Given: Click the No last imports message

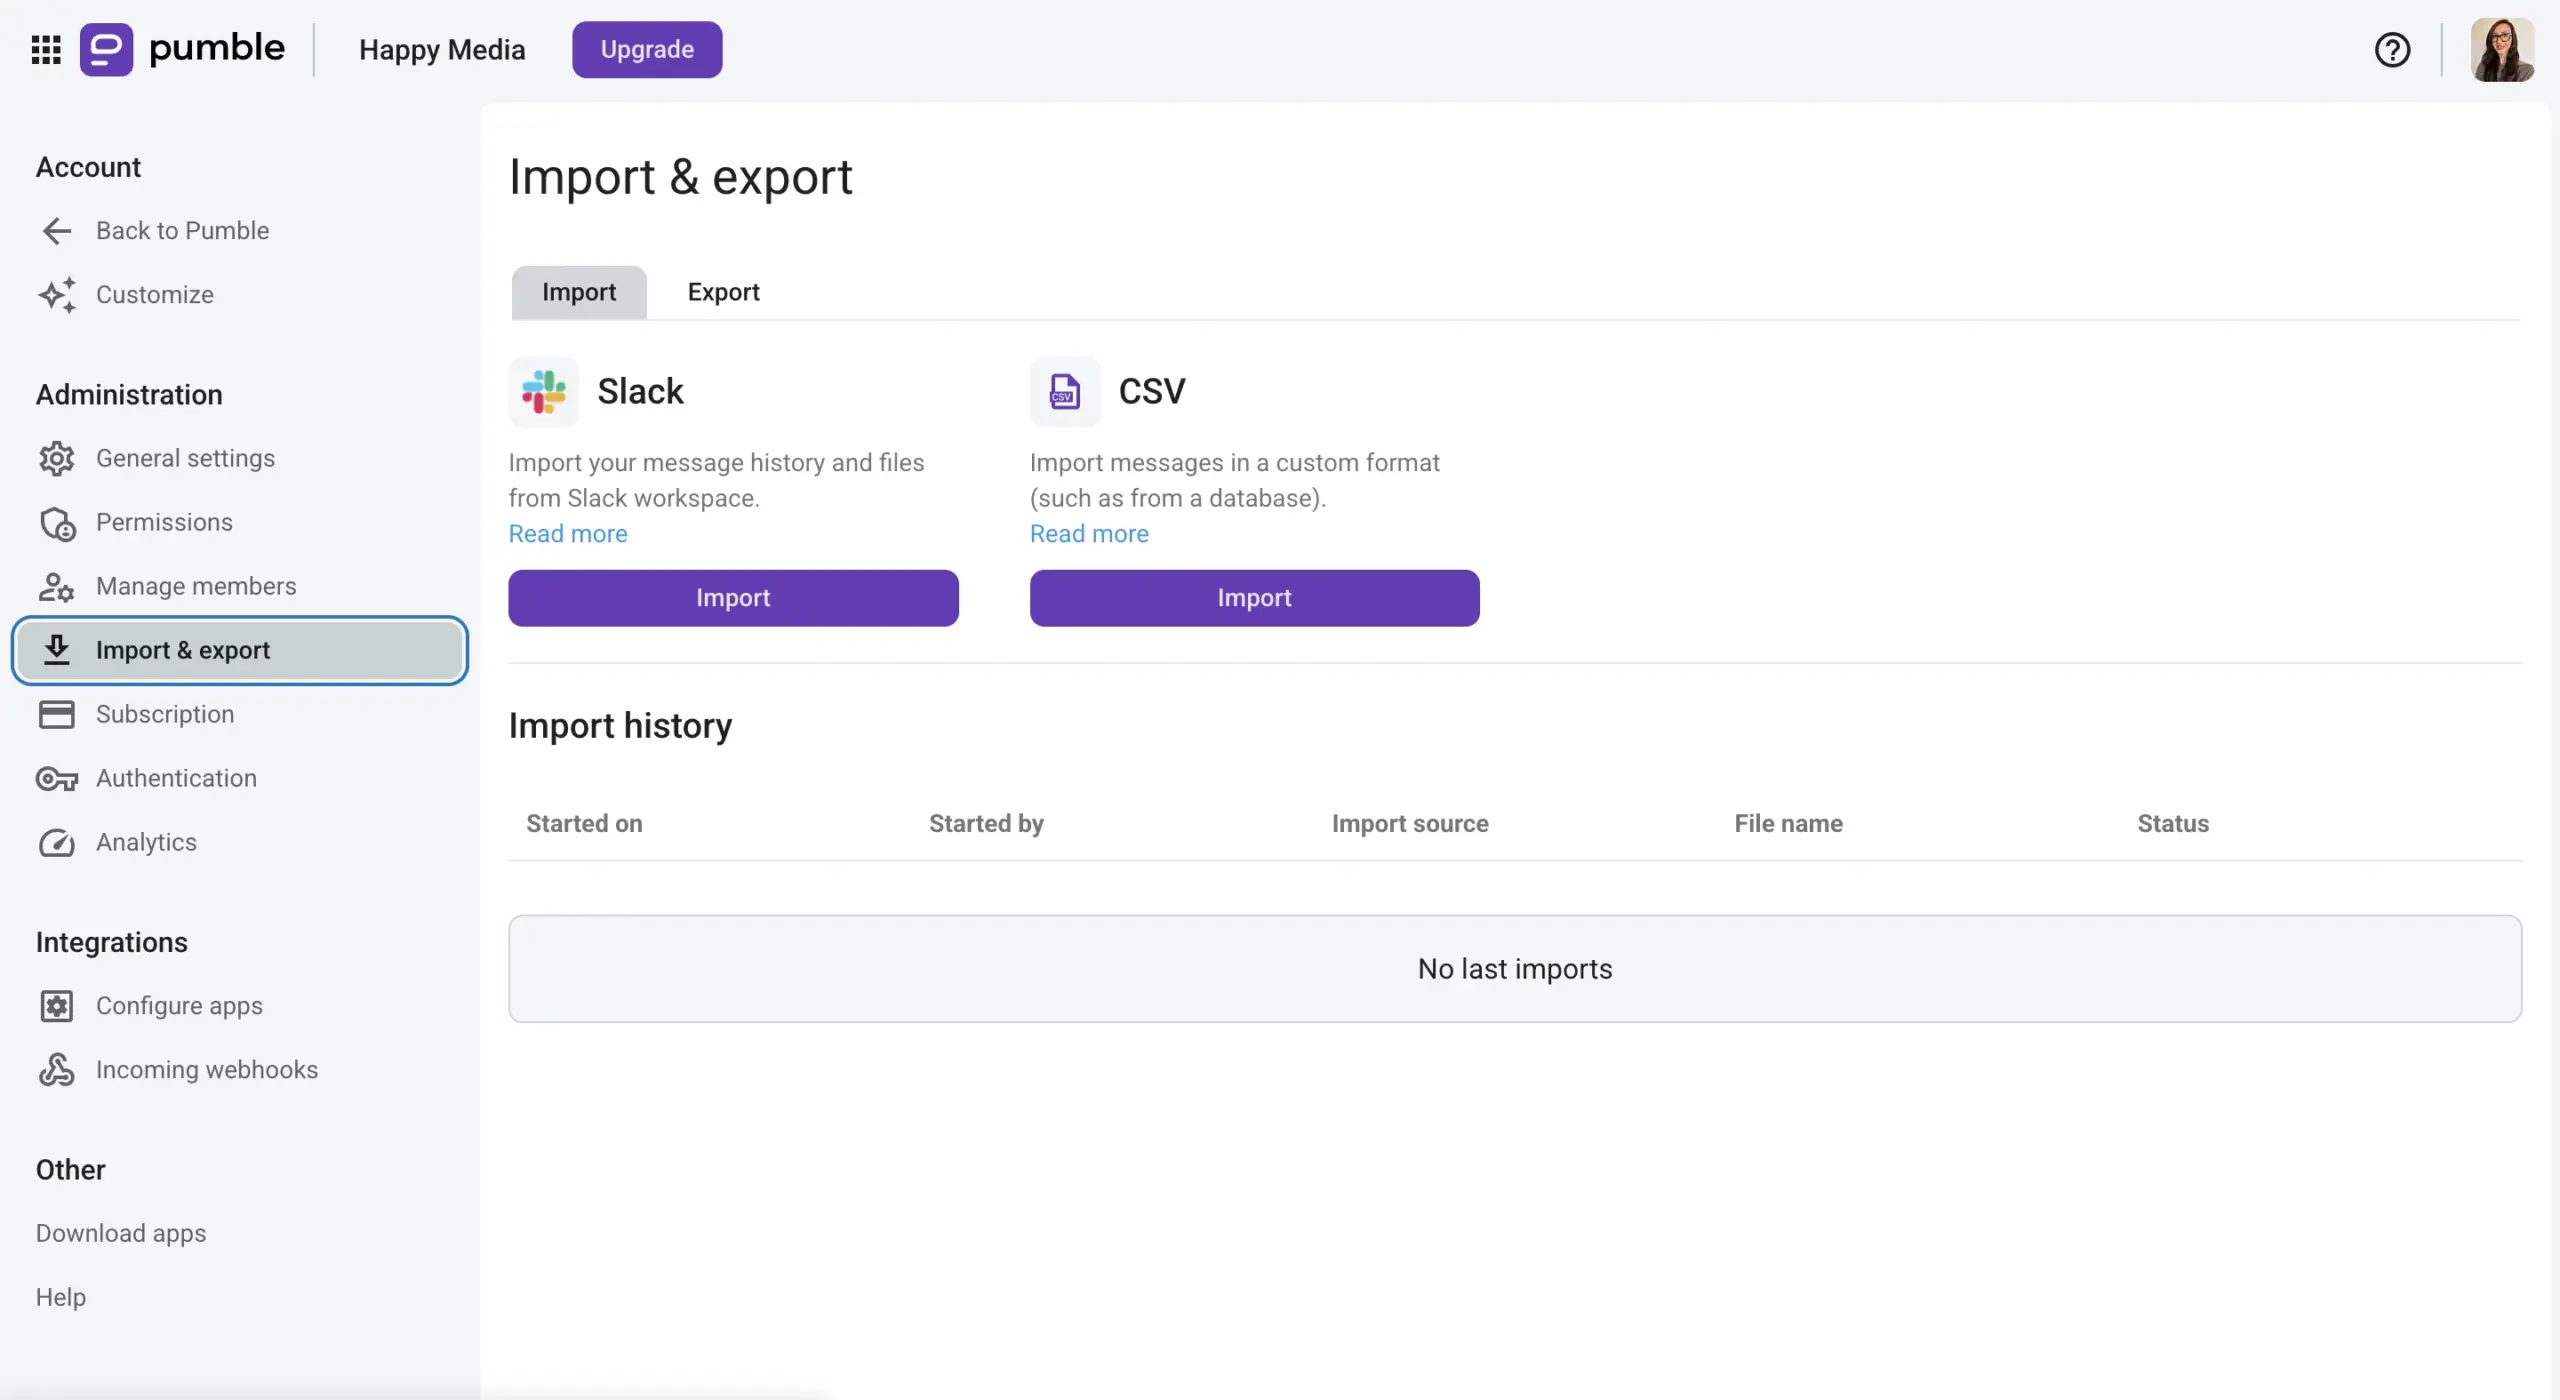Looking at the screenshot, I should point(1515,969).
